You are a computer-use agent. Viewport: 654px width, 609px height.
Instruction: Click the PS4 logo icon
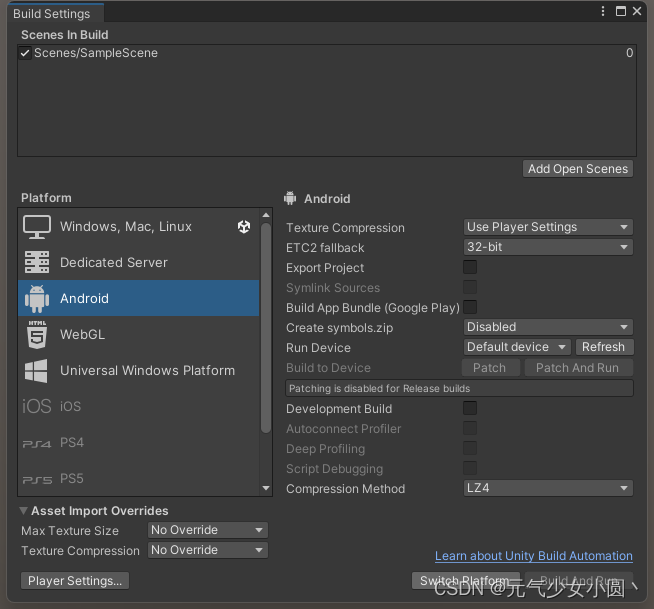37,444
